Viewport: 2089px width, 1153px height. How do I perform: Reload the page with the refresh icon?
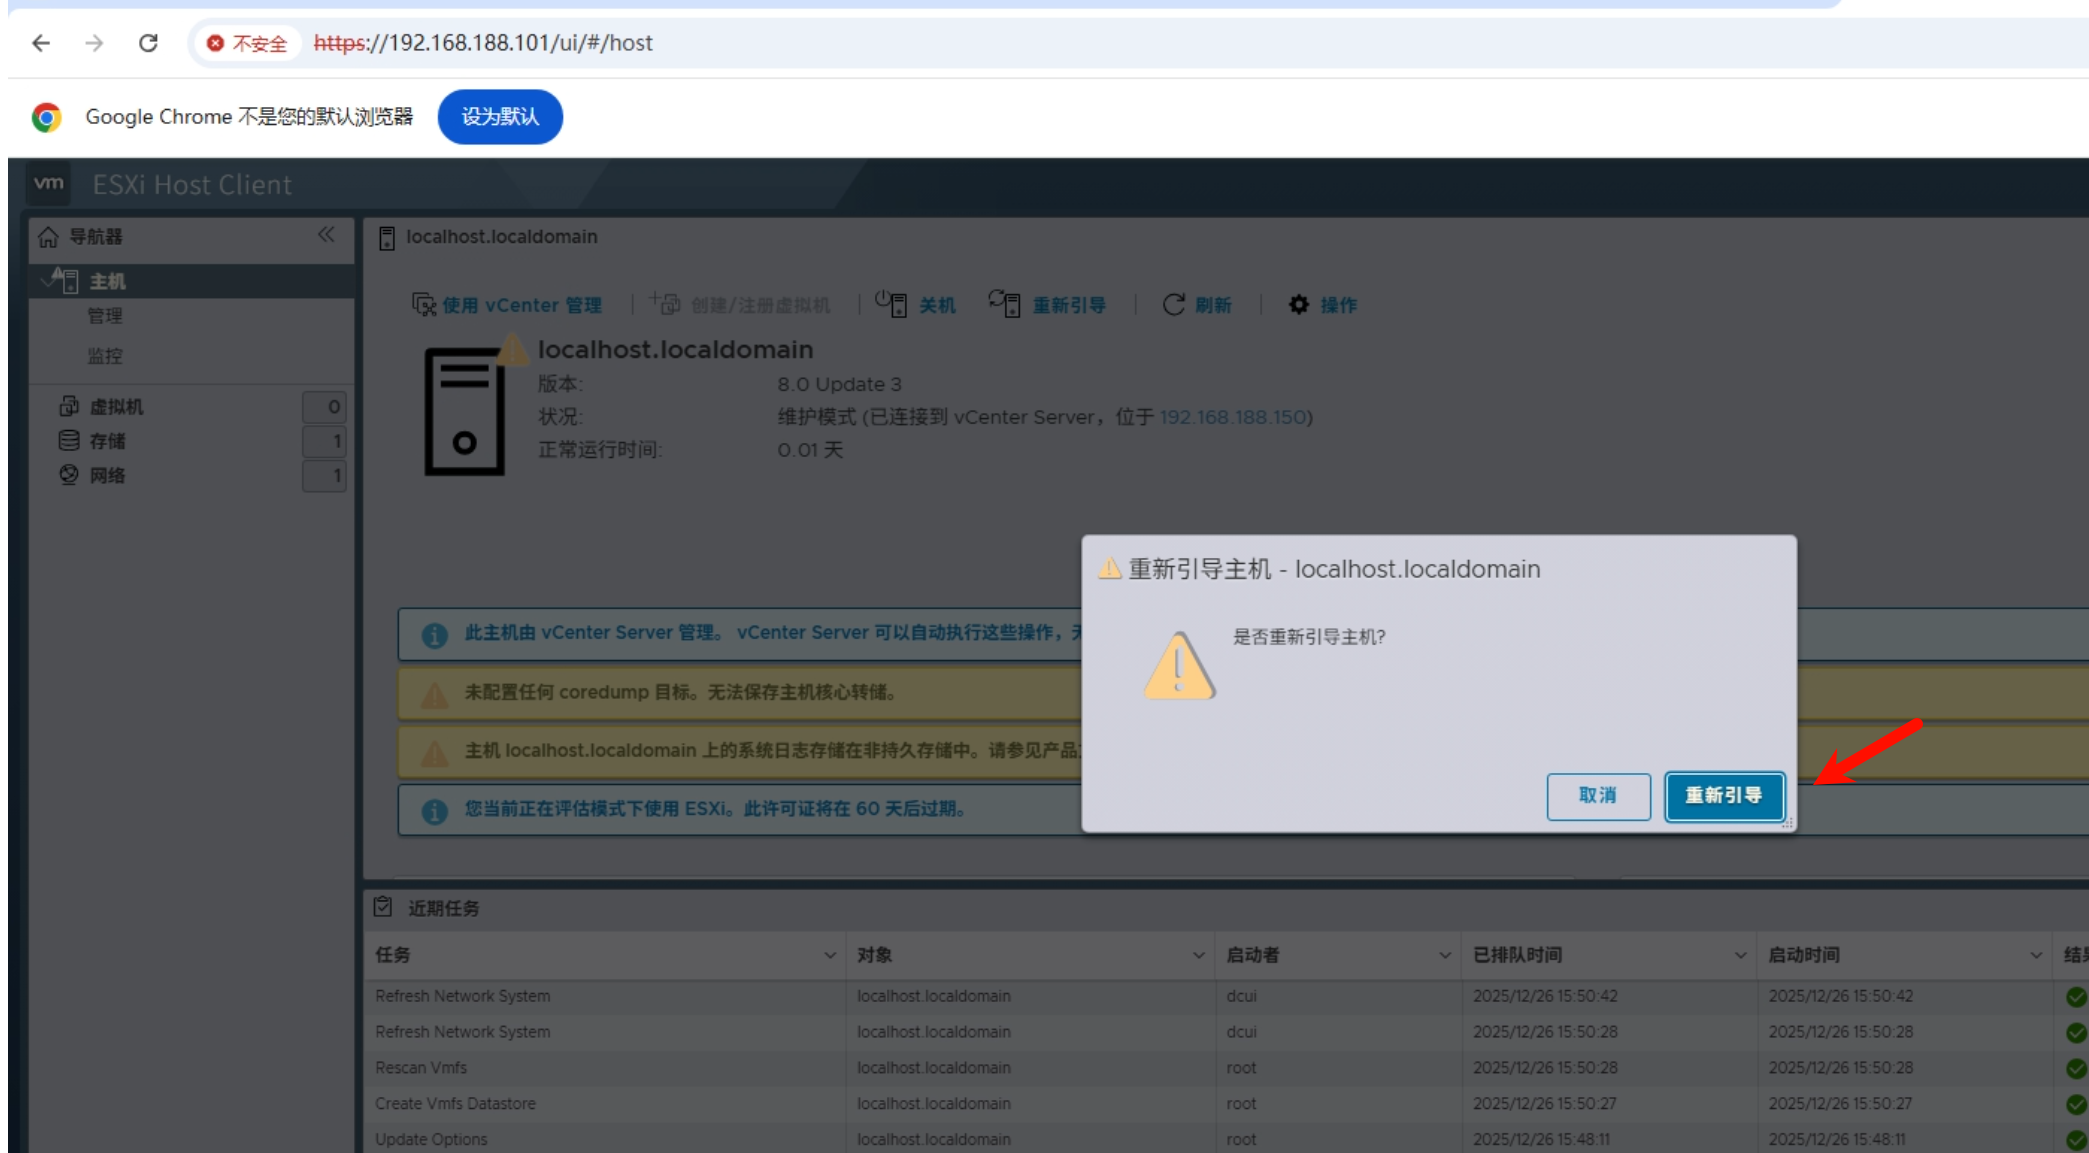[148, 43]
